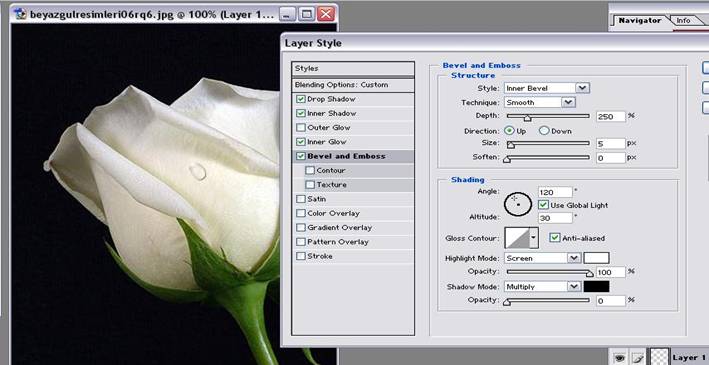Click the Shadow Opacity value field
This screenshot has height=365, width=709.
[x=610, y=301]
